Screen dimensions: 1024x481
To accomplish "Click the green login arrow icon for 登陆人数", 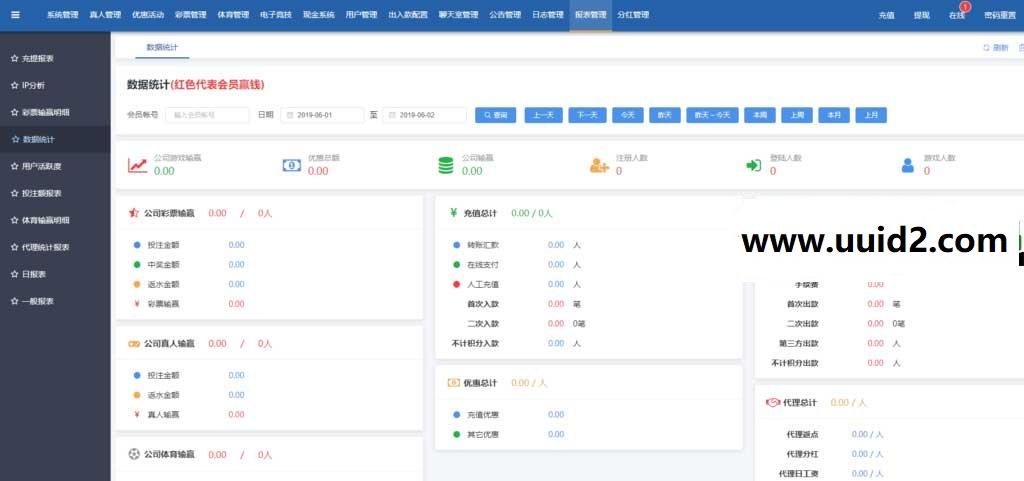I will coord(753,165).
